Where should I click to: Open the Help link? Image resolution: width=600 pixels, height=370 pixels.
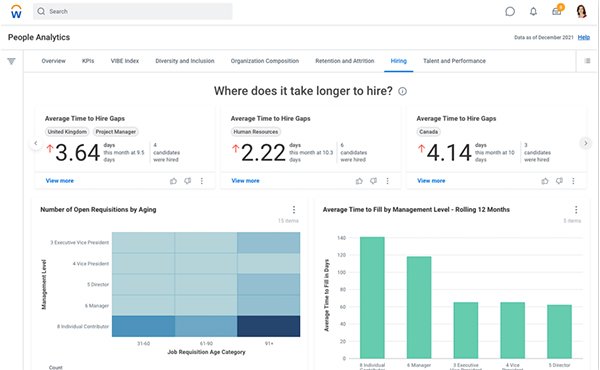coord(584,37)
